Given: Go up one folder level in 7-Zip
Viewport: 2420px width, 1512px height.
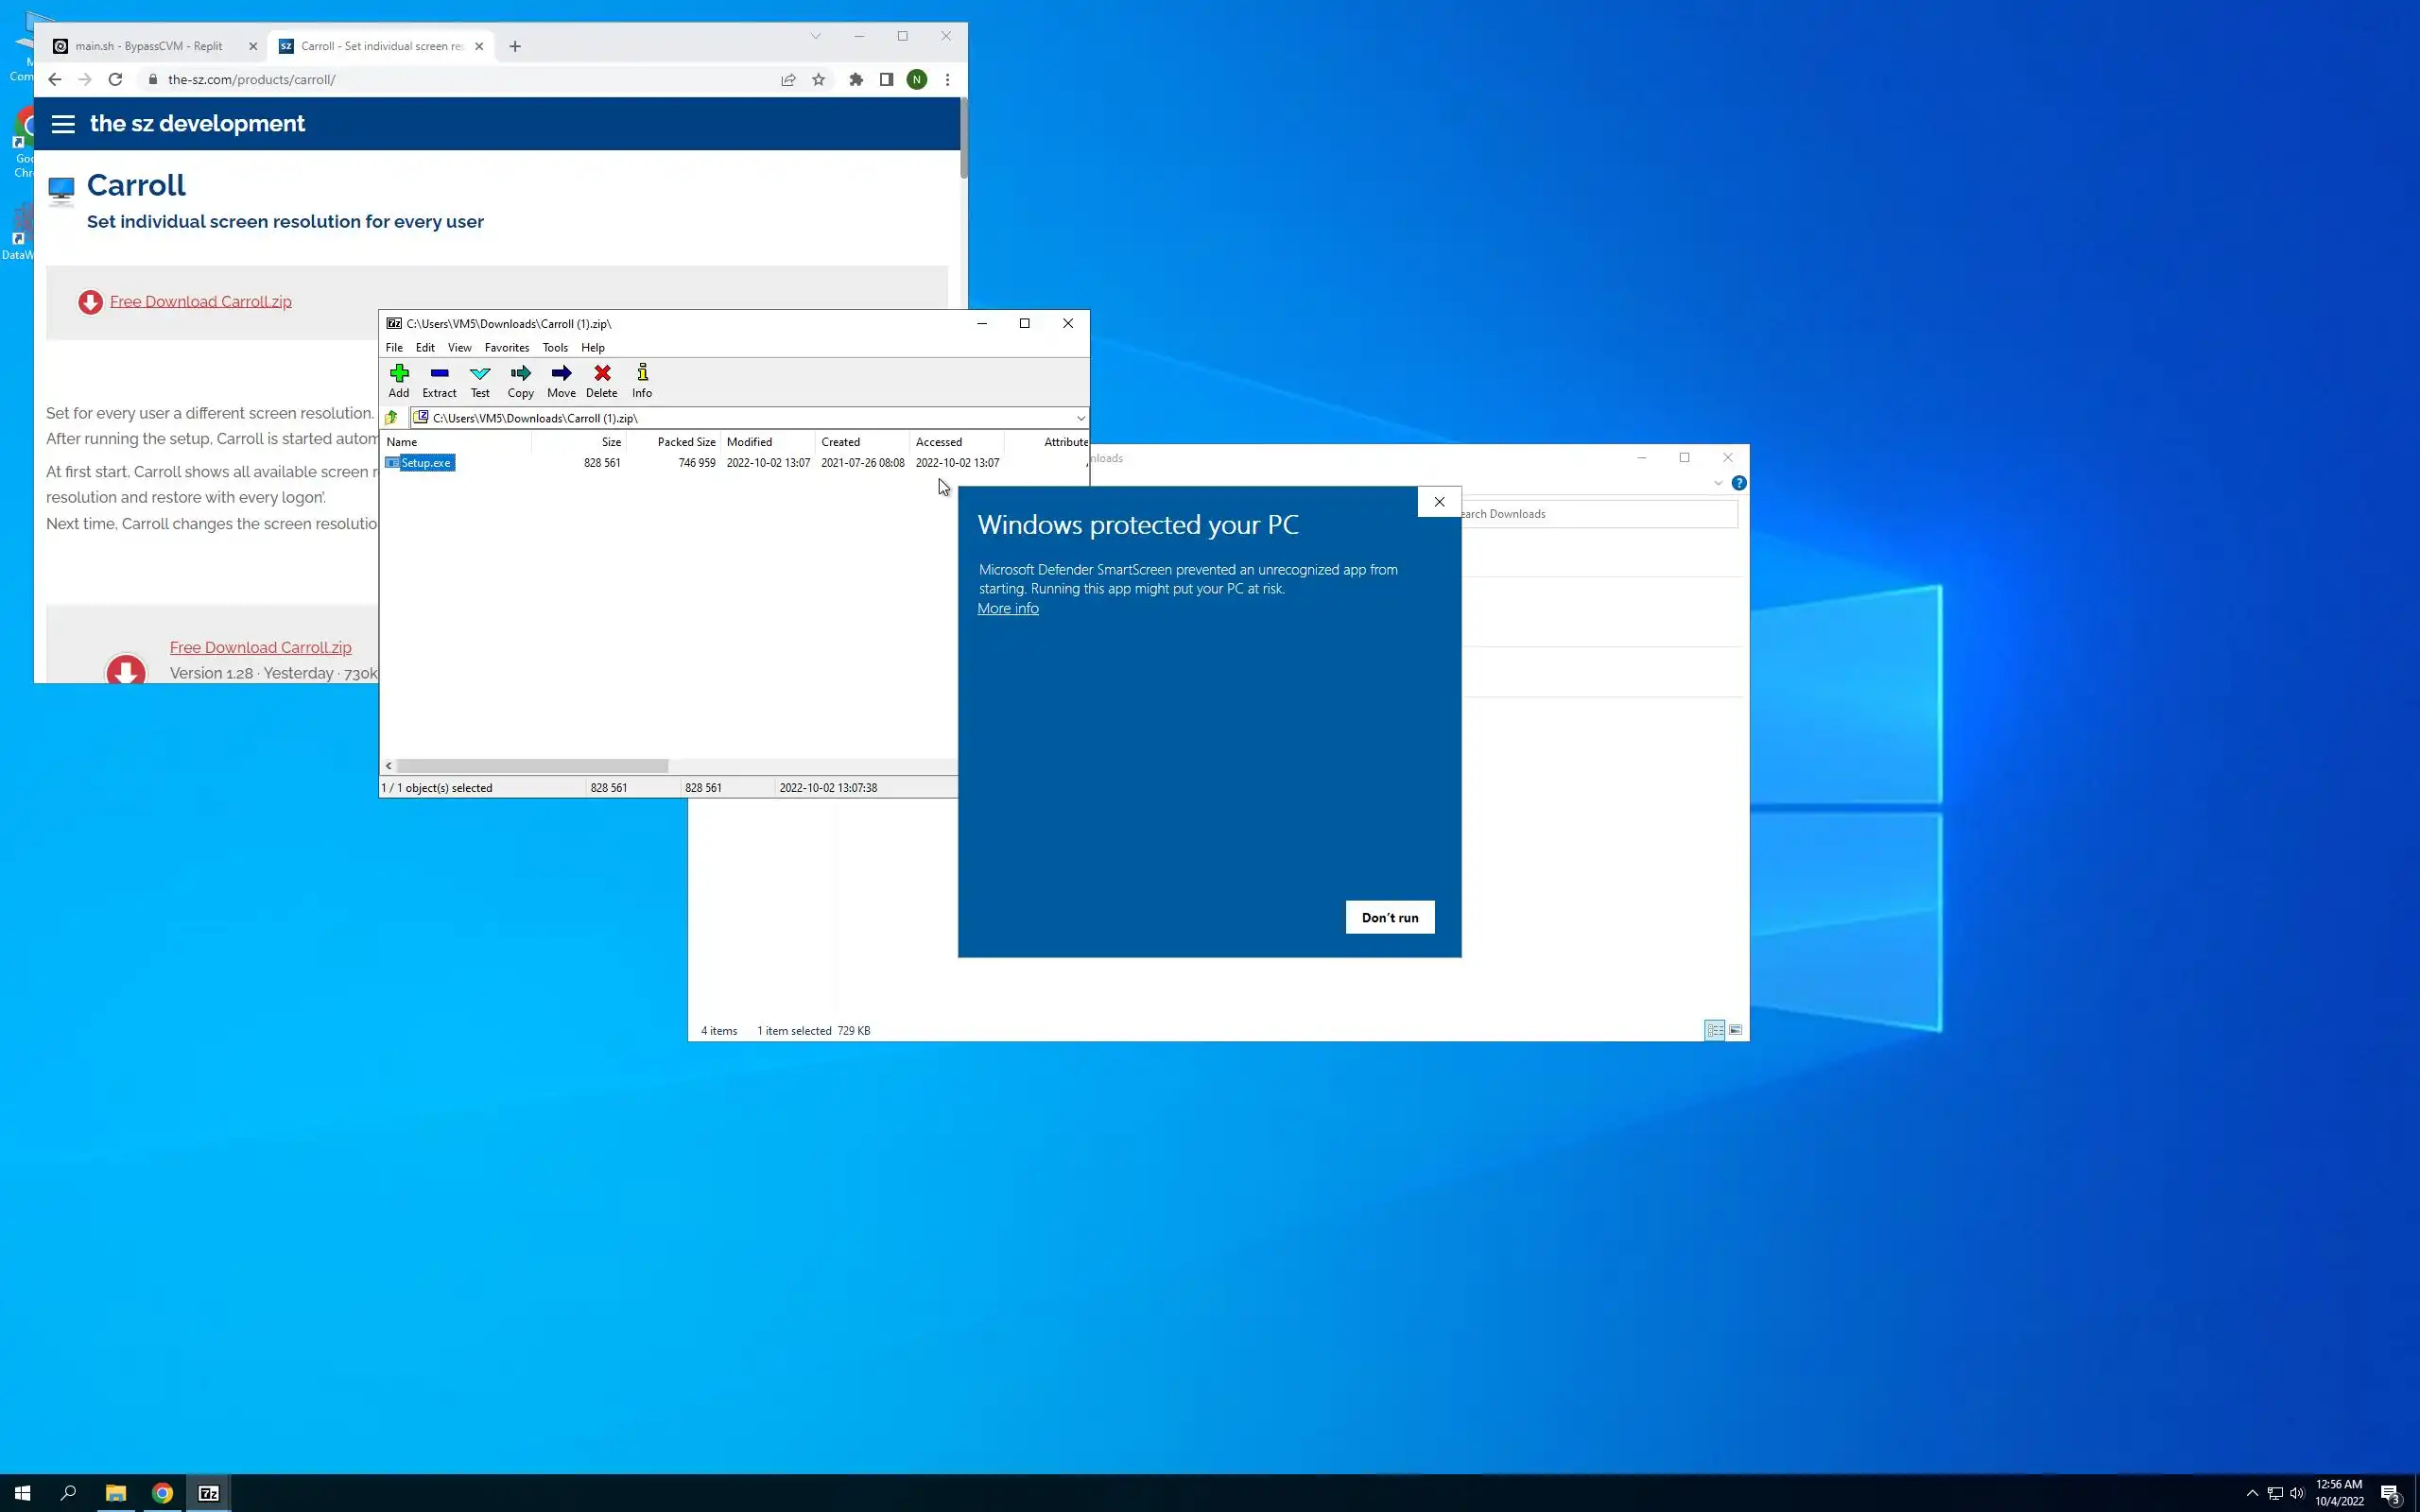Looking at the screenshot, I should coord(392,418).
